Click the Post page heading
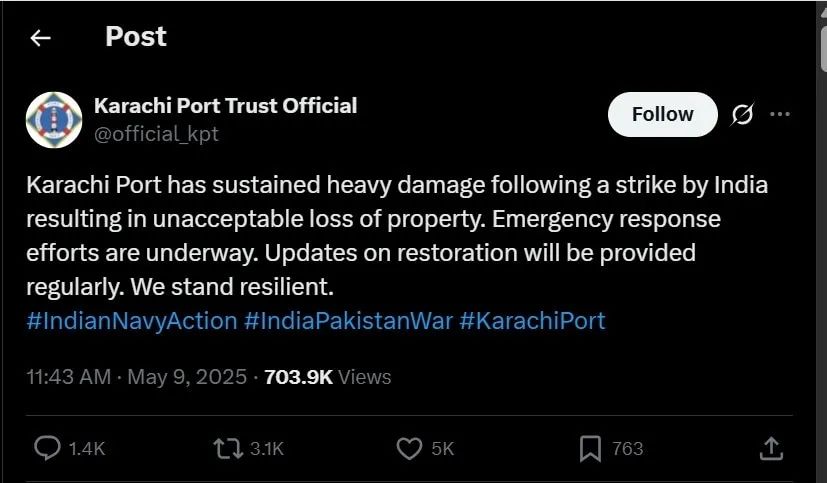This screenshot has width=827, height=483. 136,37
